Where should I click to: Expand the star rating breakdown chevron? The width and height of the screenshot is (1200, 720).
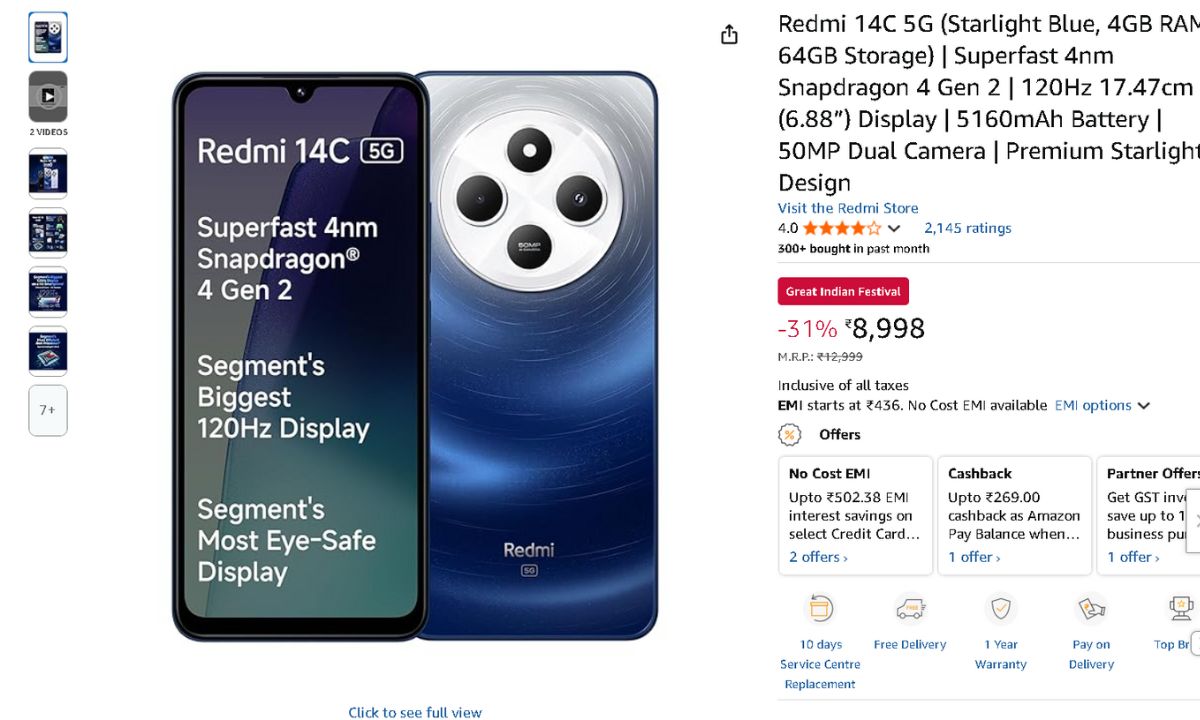click(894, 229)
